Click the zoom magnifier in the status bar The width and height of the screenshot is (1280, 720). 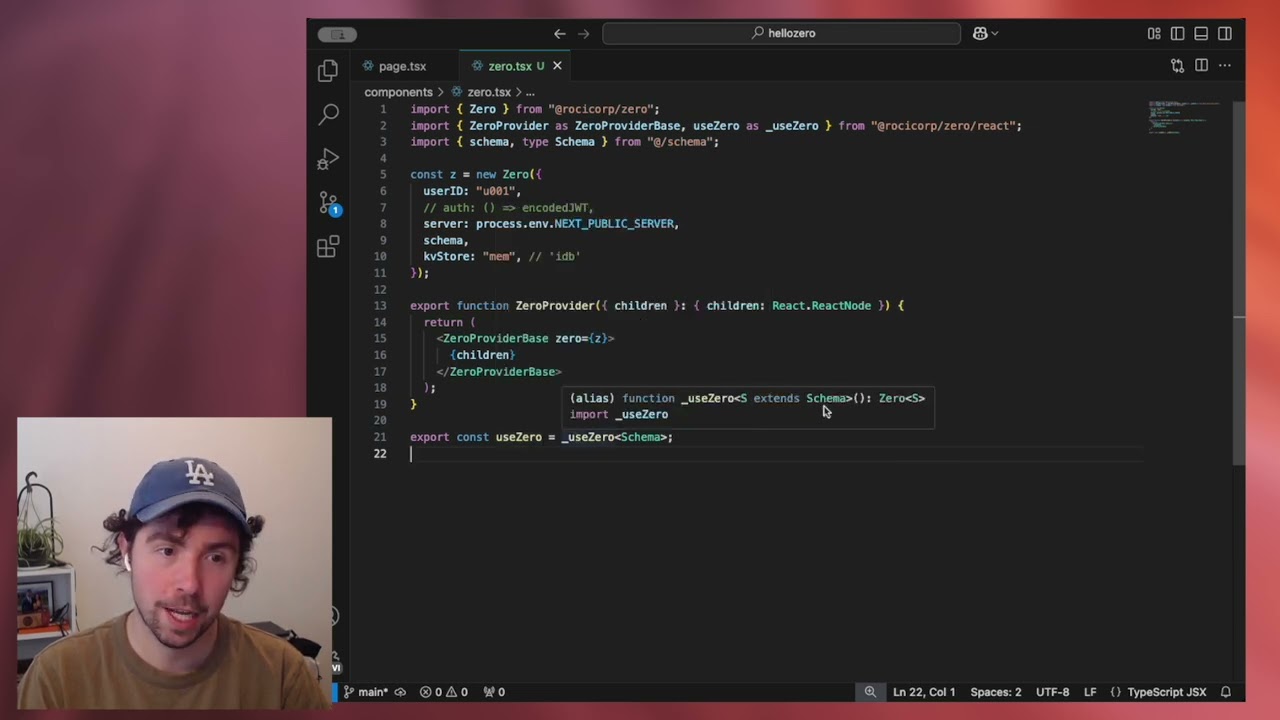point(870,692)
